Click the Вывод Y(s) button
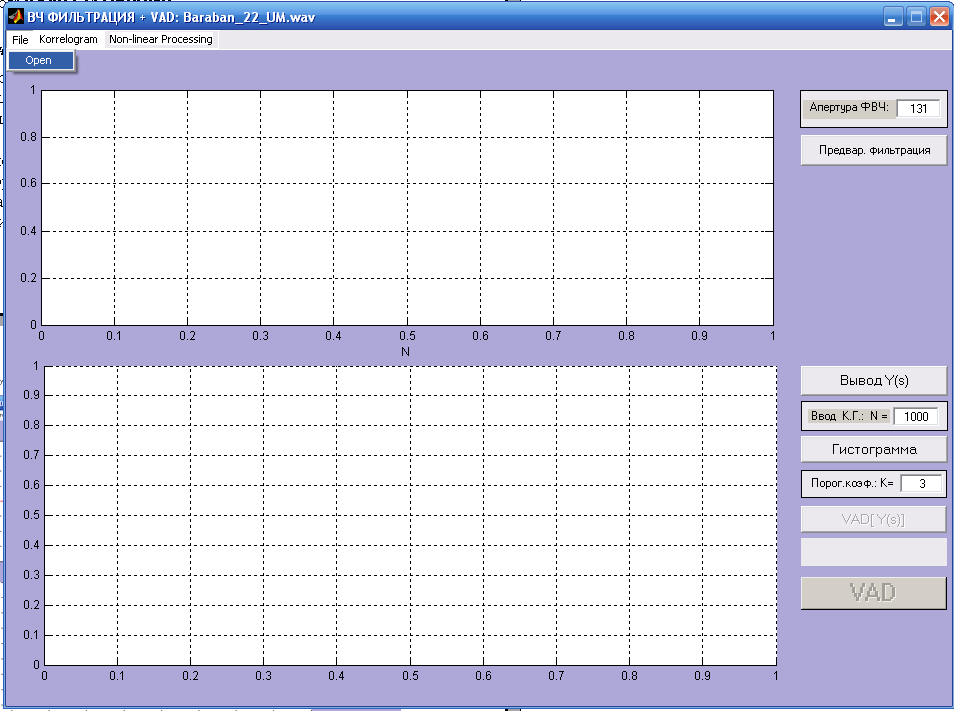This screenshot has width=954, height=711. pyautogui.click(x=874, y=381)
